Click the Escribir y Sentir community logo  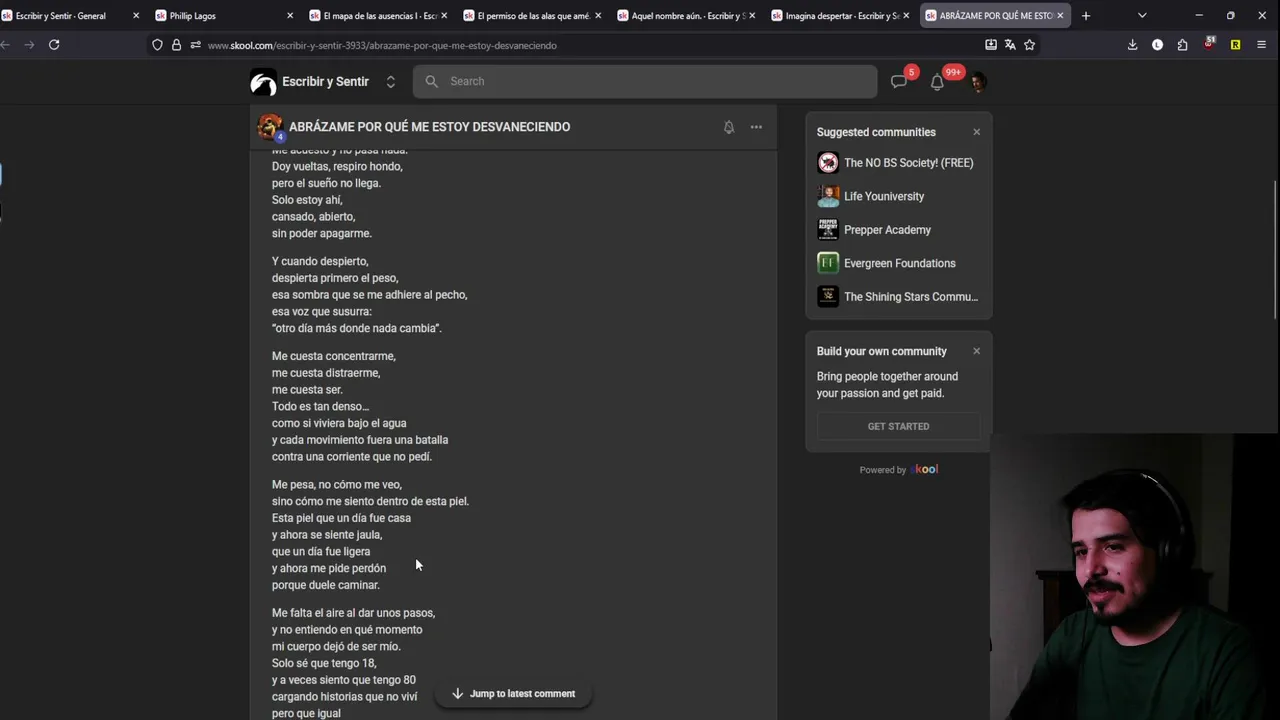coord(263,82)
